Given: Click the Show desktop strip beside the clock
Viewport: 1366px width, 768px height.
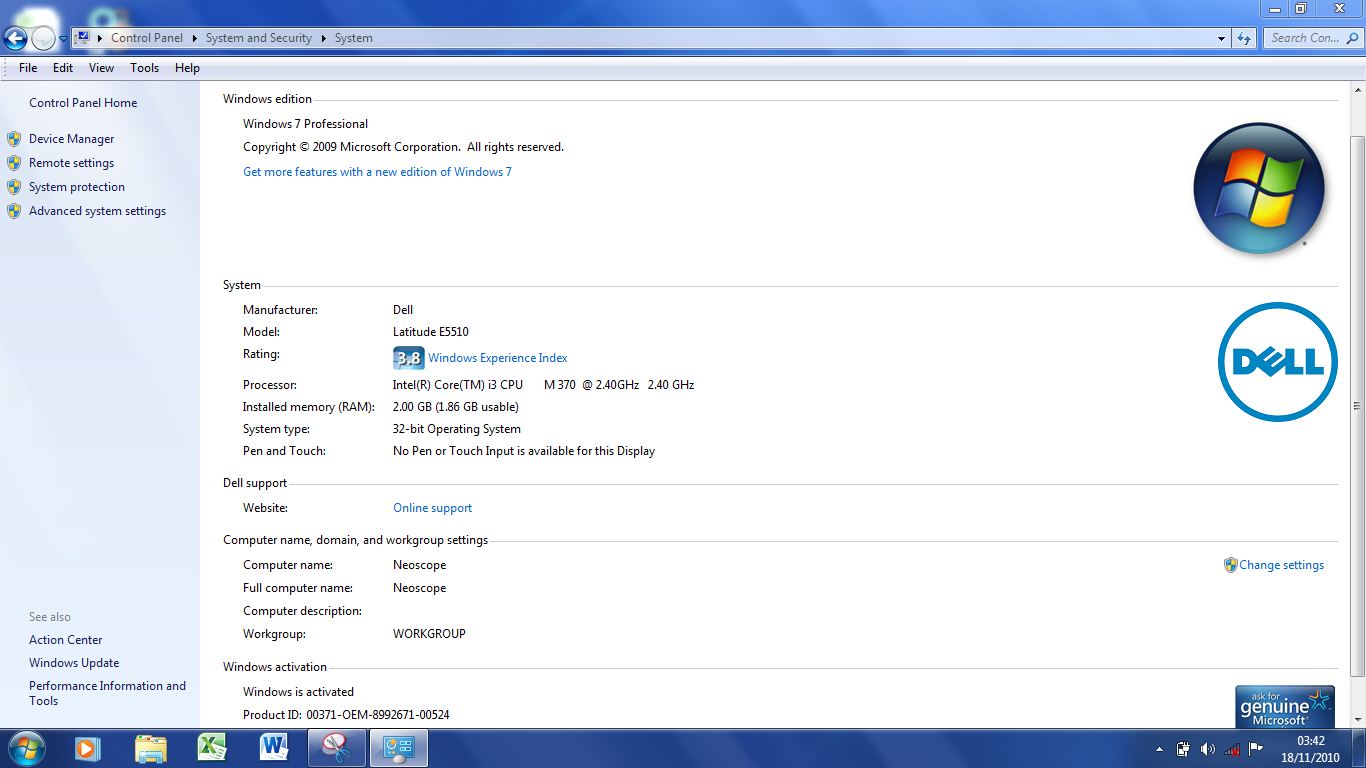Looking at the screenshot, I should (1359, 748).
